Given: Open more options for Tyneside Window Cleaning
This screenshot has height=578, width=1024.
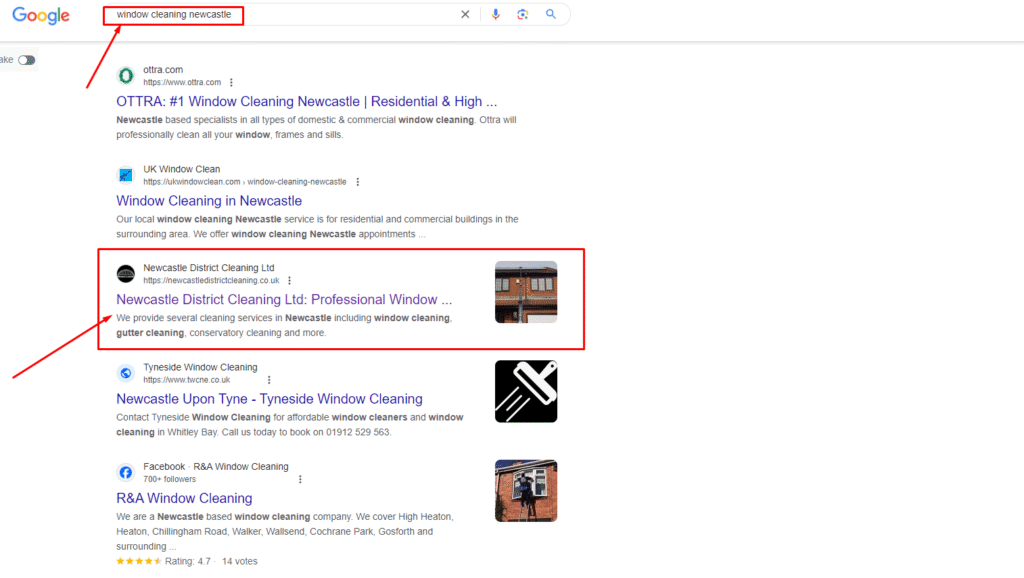Looking at the screenshot, I should tap(269, 379).
